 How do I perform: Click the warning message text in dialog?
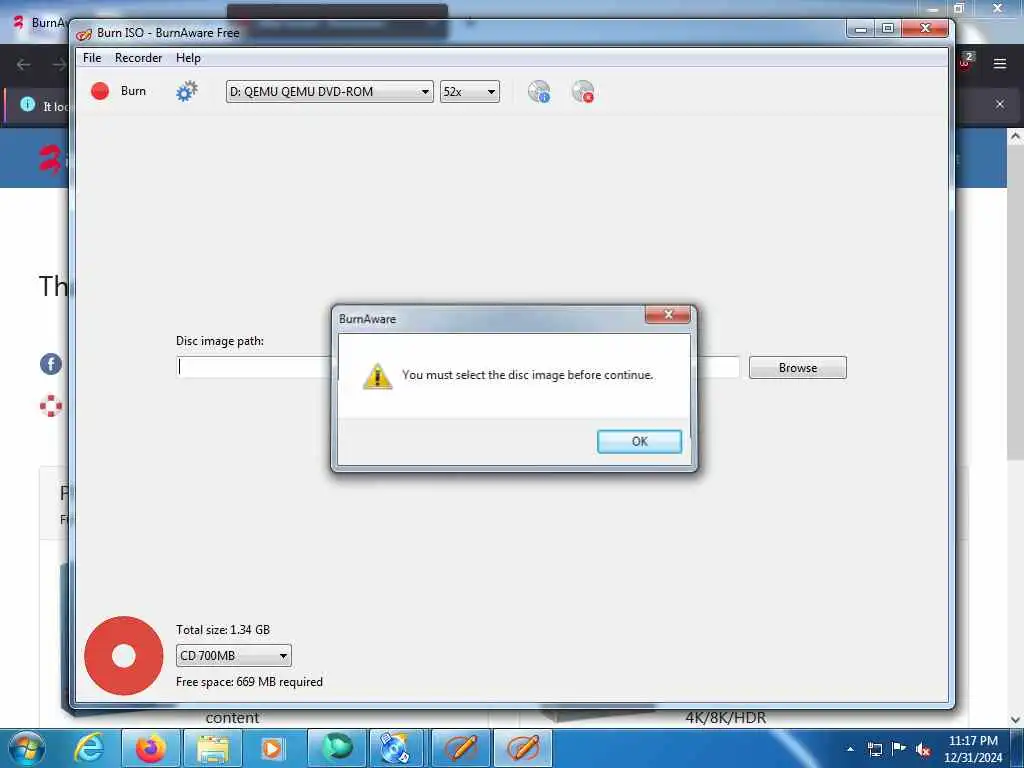(x=528, y=375)
